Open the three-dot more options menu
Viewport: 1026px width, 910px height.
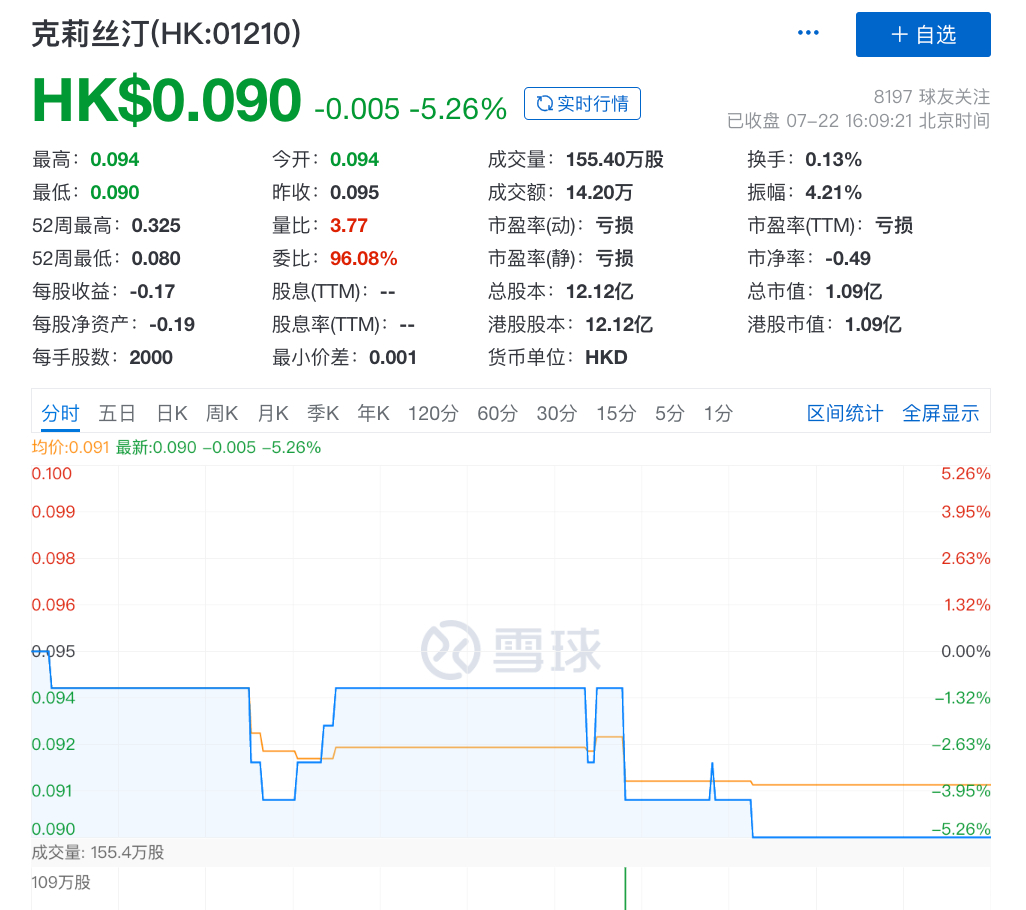pyautogui.click(x=808, y=33)
